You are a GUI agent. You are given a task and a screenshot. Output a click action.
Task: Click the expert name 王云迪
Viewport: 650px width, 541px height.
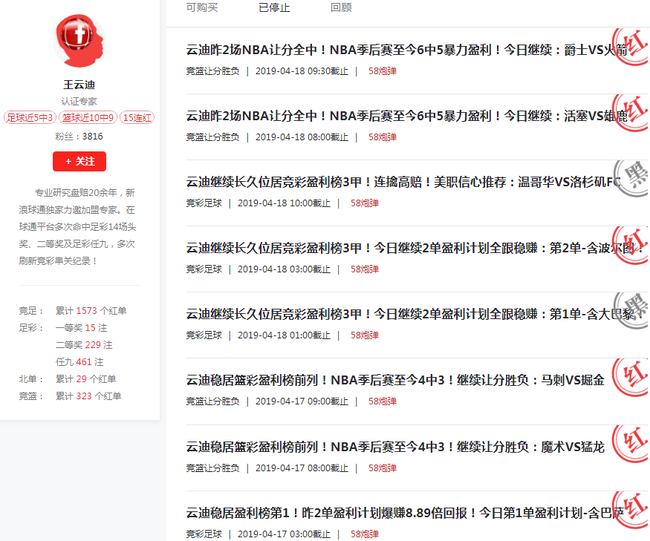coord(79,85)
